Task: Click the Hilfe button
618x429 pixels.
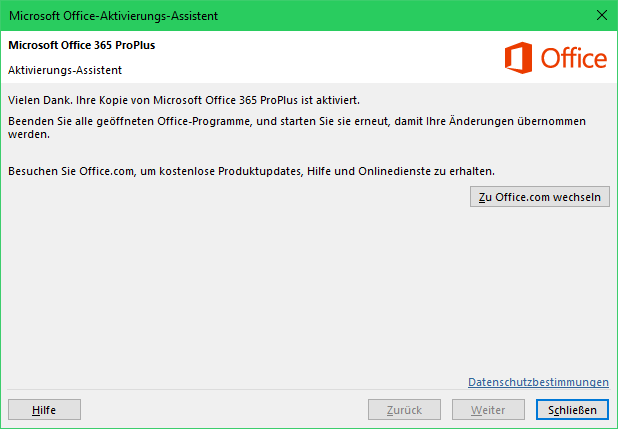Action: (44, 410)
